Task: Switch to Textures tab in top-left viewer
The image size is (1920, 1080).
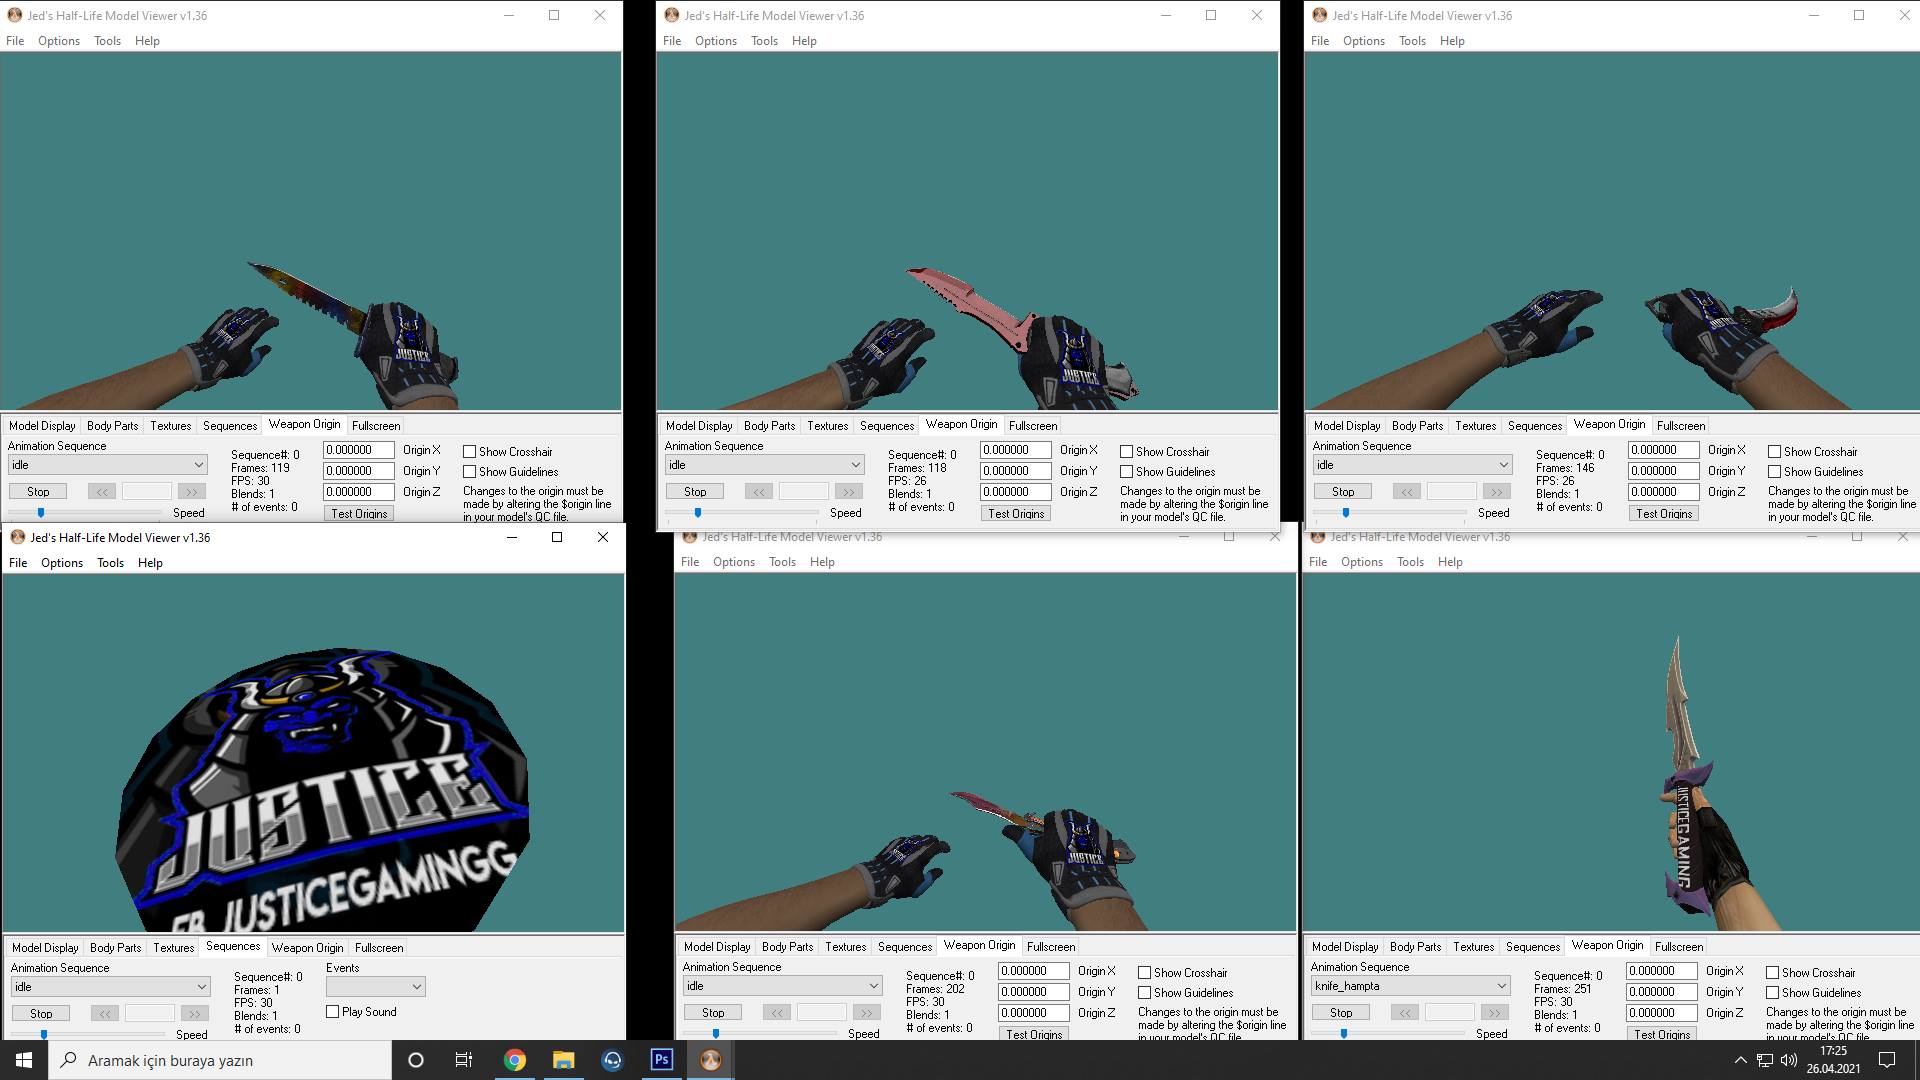Action: point(171,426)
